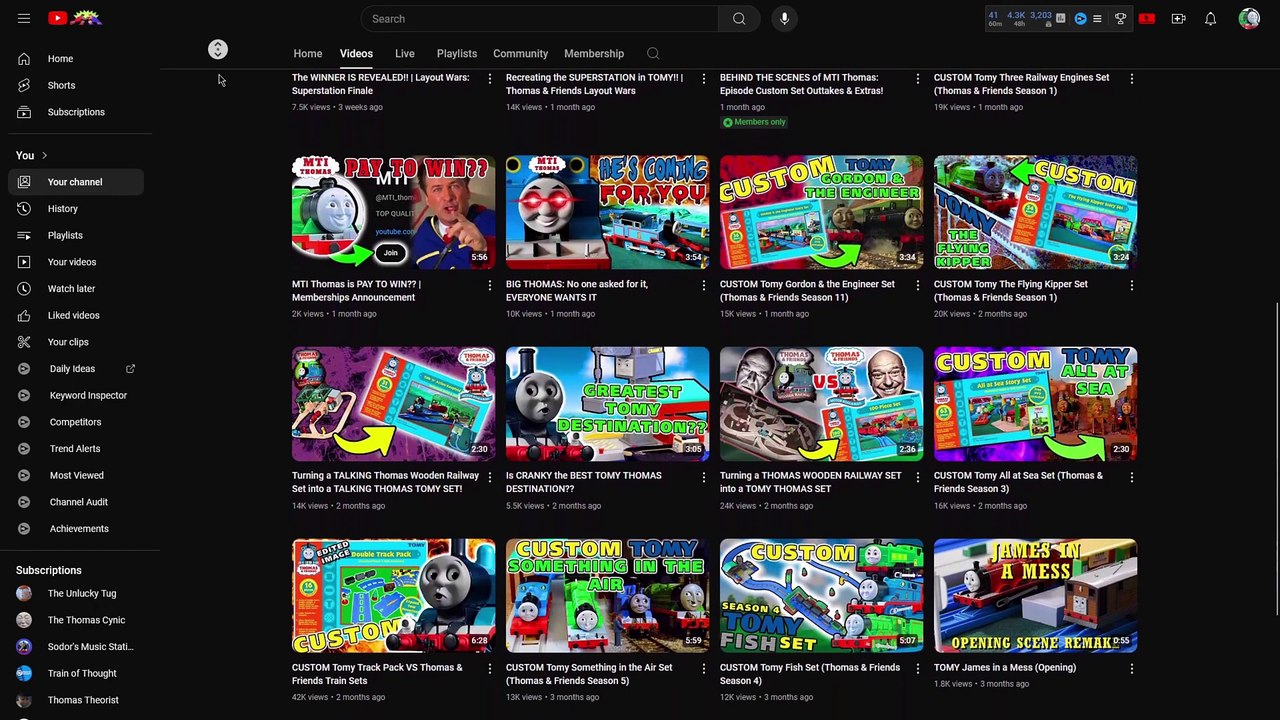
Task: Open Watch later in sidebar
Action: tap(76, 288)
